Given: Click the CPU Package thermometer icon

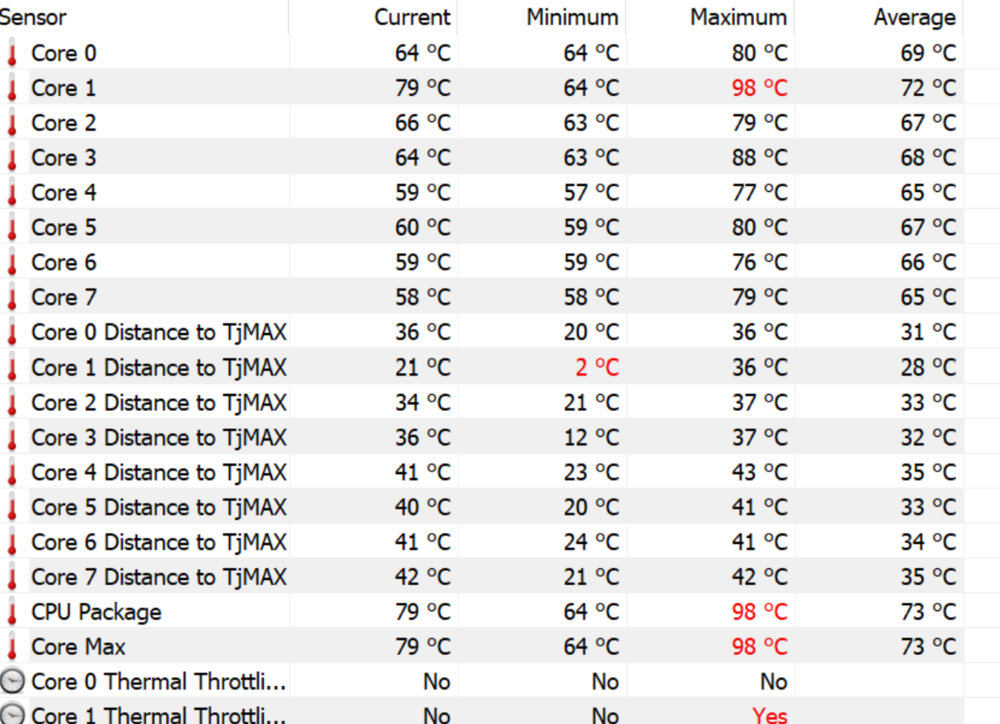Looking at the screenshot, I should tap(12, 612).
